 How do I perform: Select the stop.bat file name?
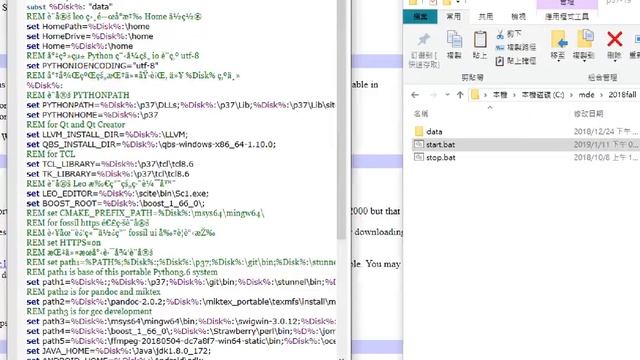(x=441, y=158)
